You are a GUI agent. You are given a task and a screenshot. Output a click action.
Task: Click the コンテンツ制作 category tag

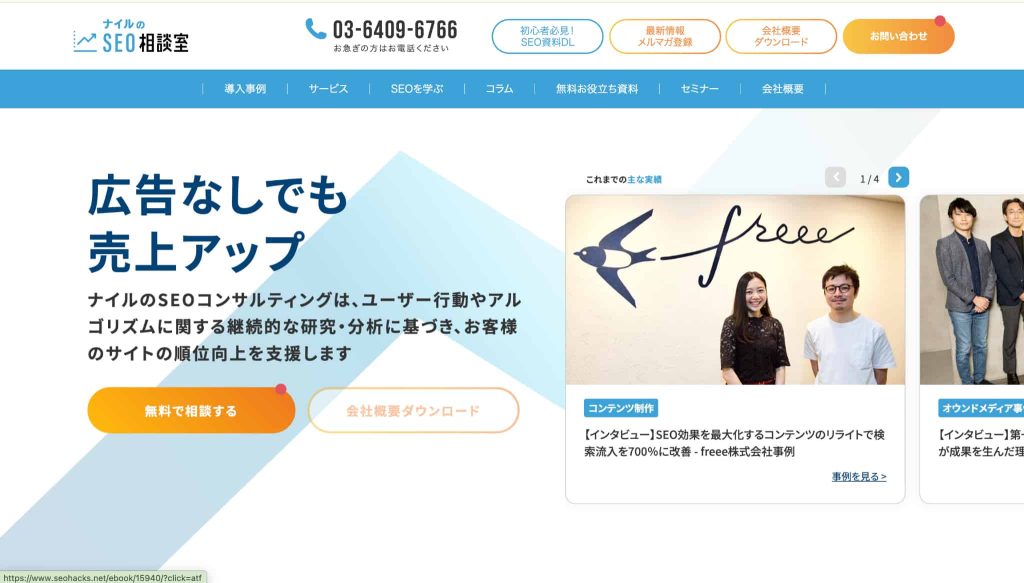pyautogui.click(x=621, y=408)
